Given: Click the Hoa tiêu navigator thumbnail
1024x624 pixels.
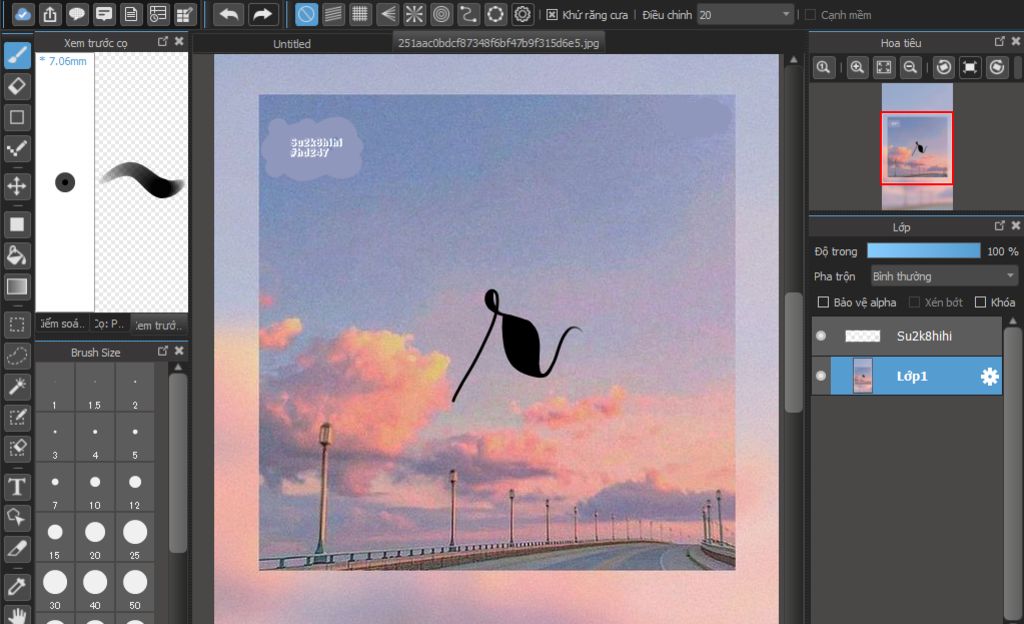Looking at the screenshot, I should 917,147.
